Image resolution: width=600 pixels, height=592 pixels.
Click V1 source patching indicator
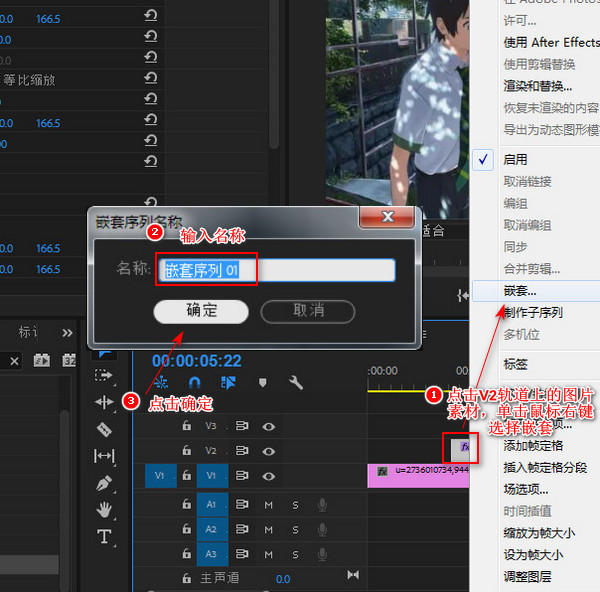coord(161,476)
